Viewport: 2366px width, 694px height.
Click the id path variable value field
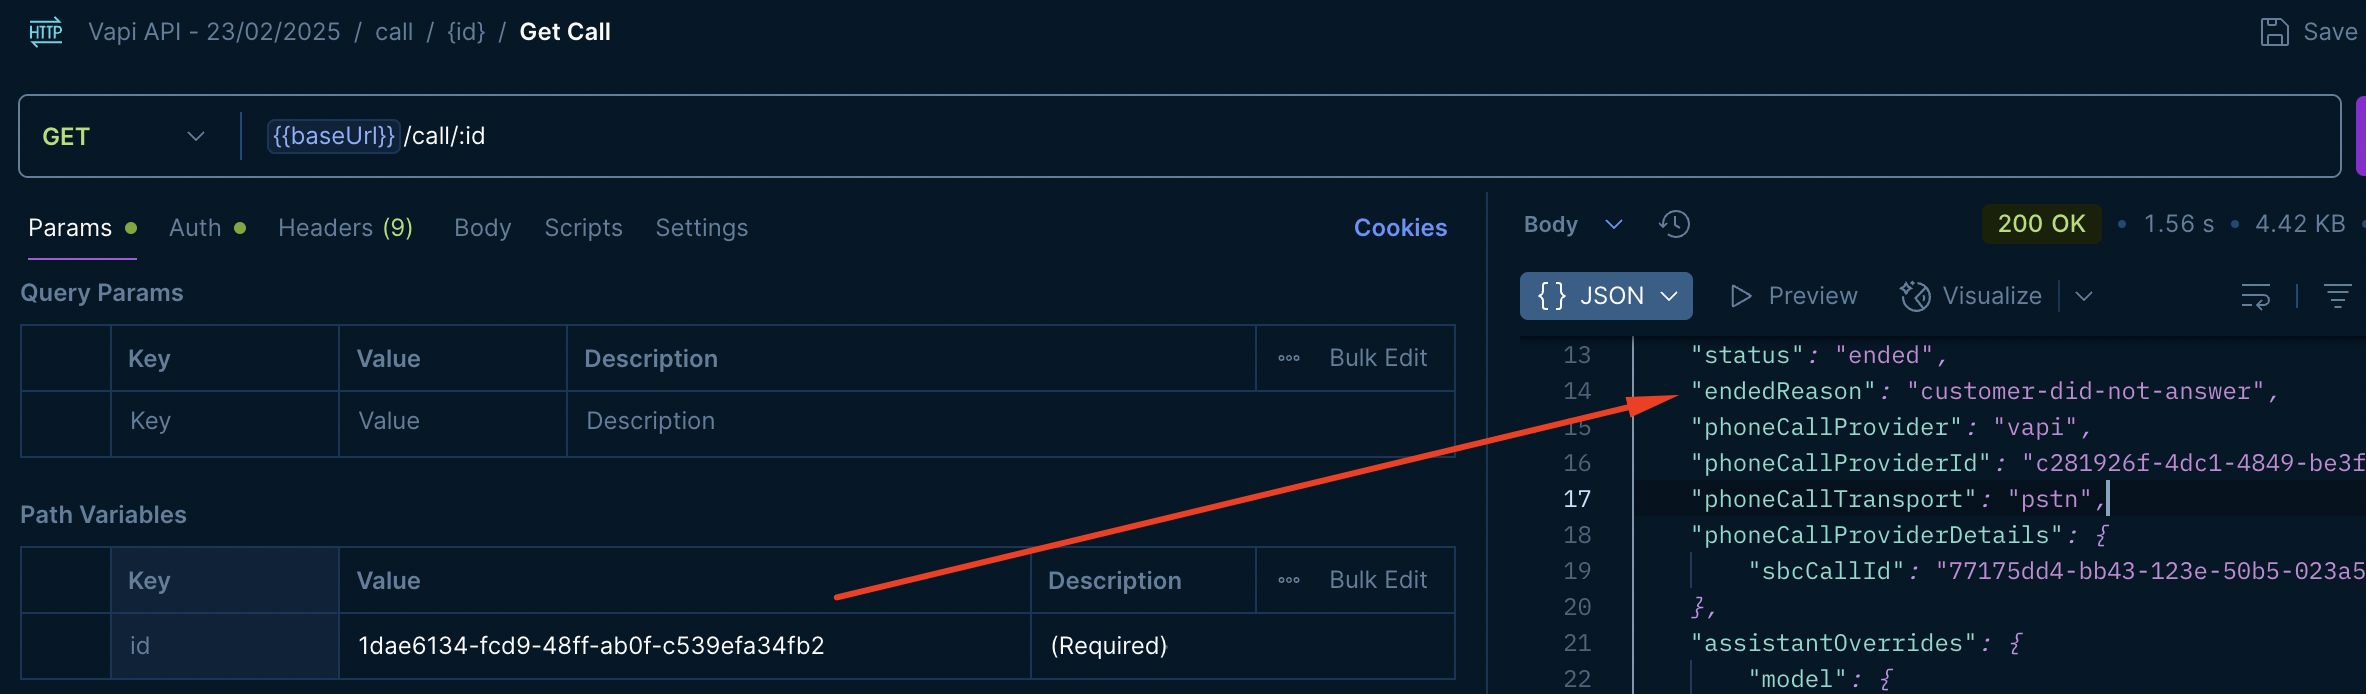[680, 646]
